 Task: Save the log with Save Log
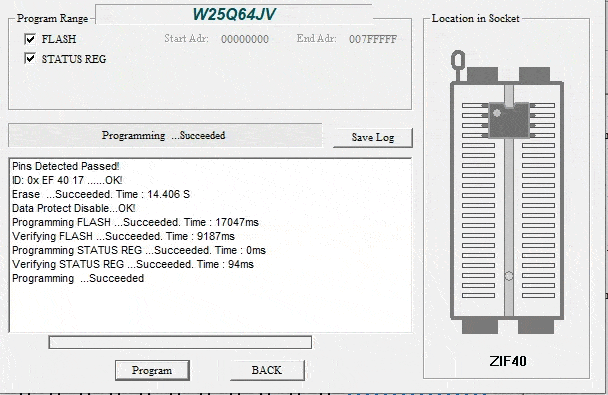pyautogui.click(x=373, y=137)
